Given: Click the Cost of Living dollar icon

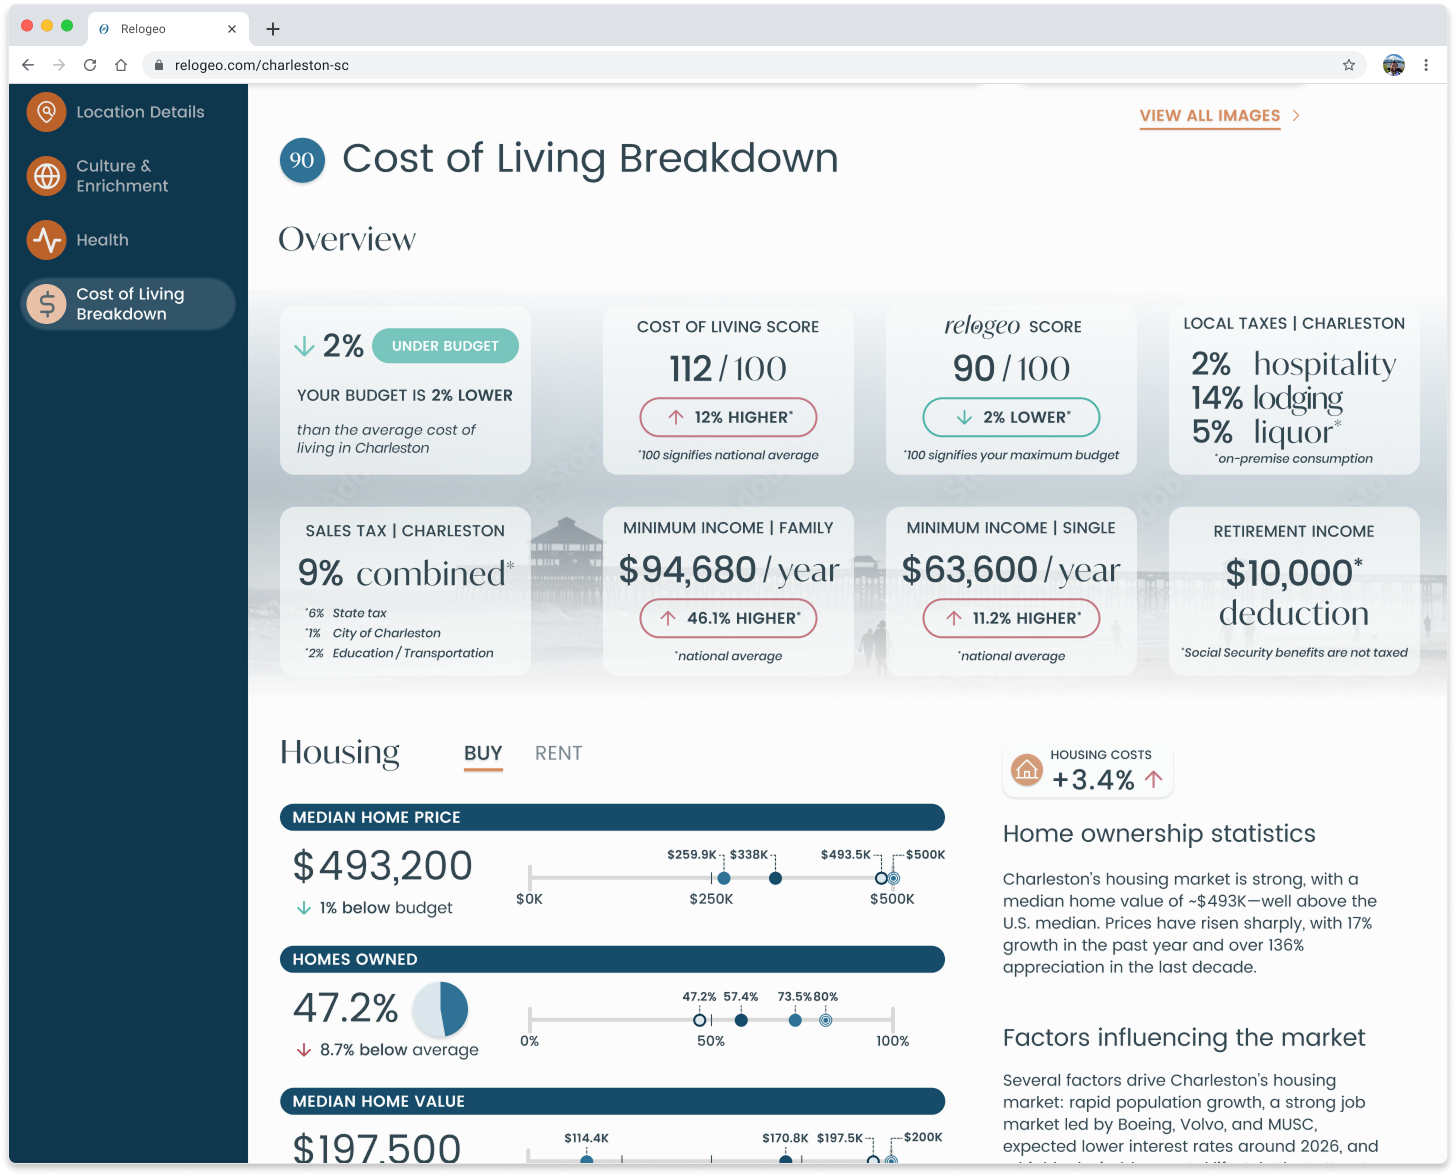Looking at the screenshot, I should click(x=46, y=304).
